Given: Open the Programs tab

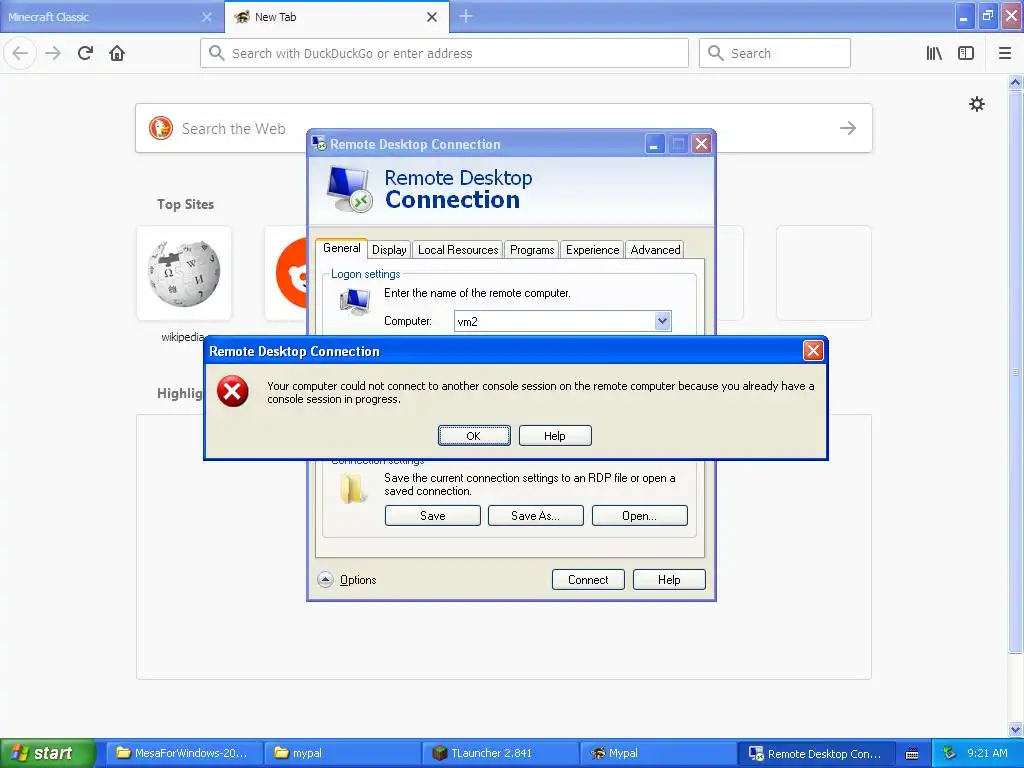Looking at the screenshot, I should coord(532,249).
